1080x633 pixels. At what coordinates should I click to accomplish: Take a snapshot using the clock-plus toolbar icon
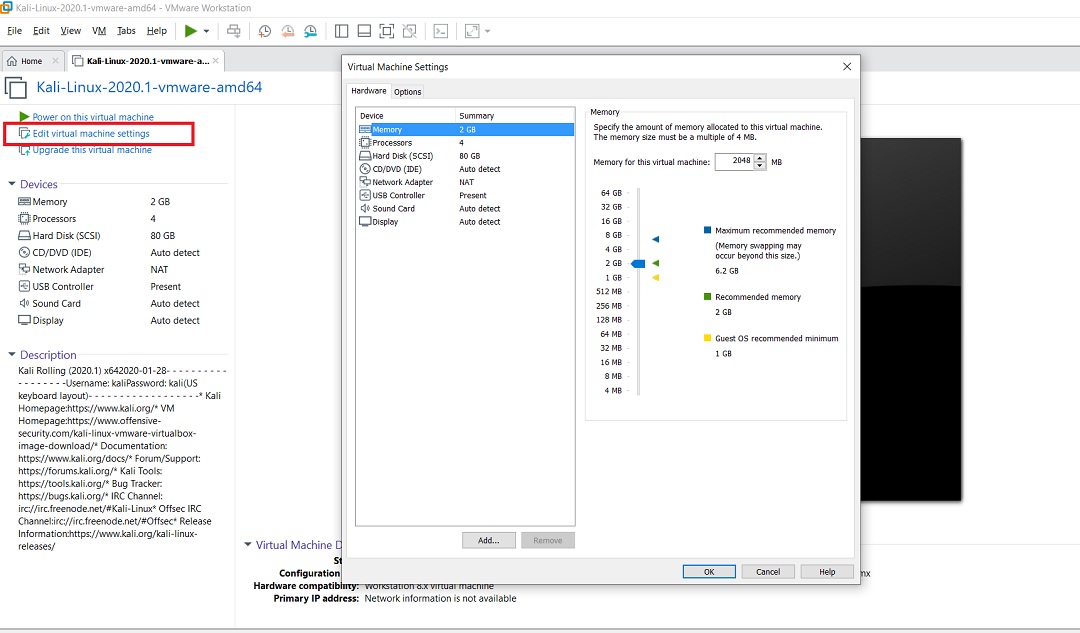click(x=264, y=31)
